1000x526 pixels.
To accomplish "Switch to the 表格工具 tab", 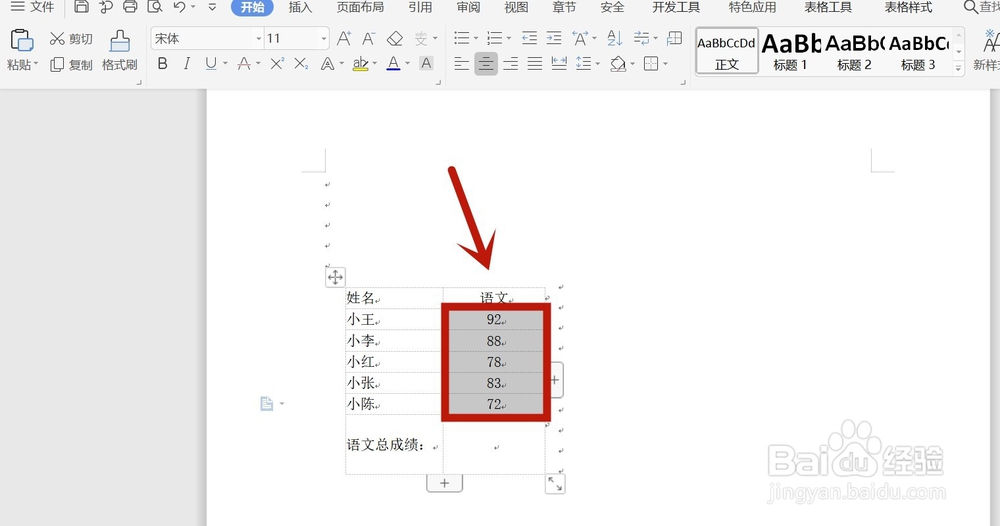I will pyautogui.click(x=828, y=8).
